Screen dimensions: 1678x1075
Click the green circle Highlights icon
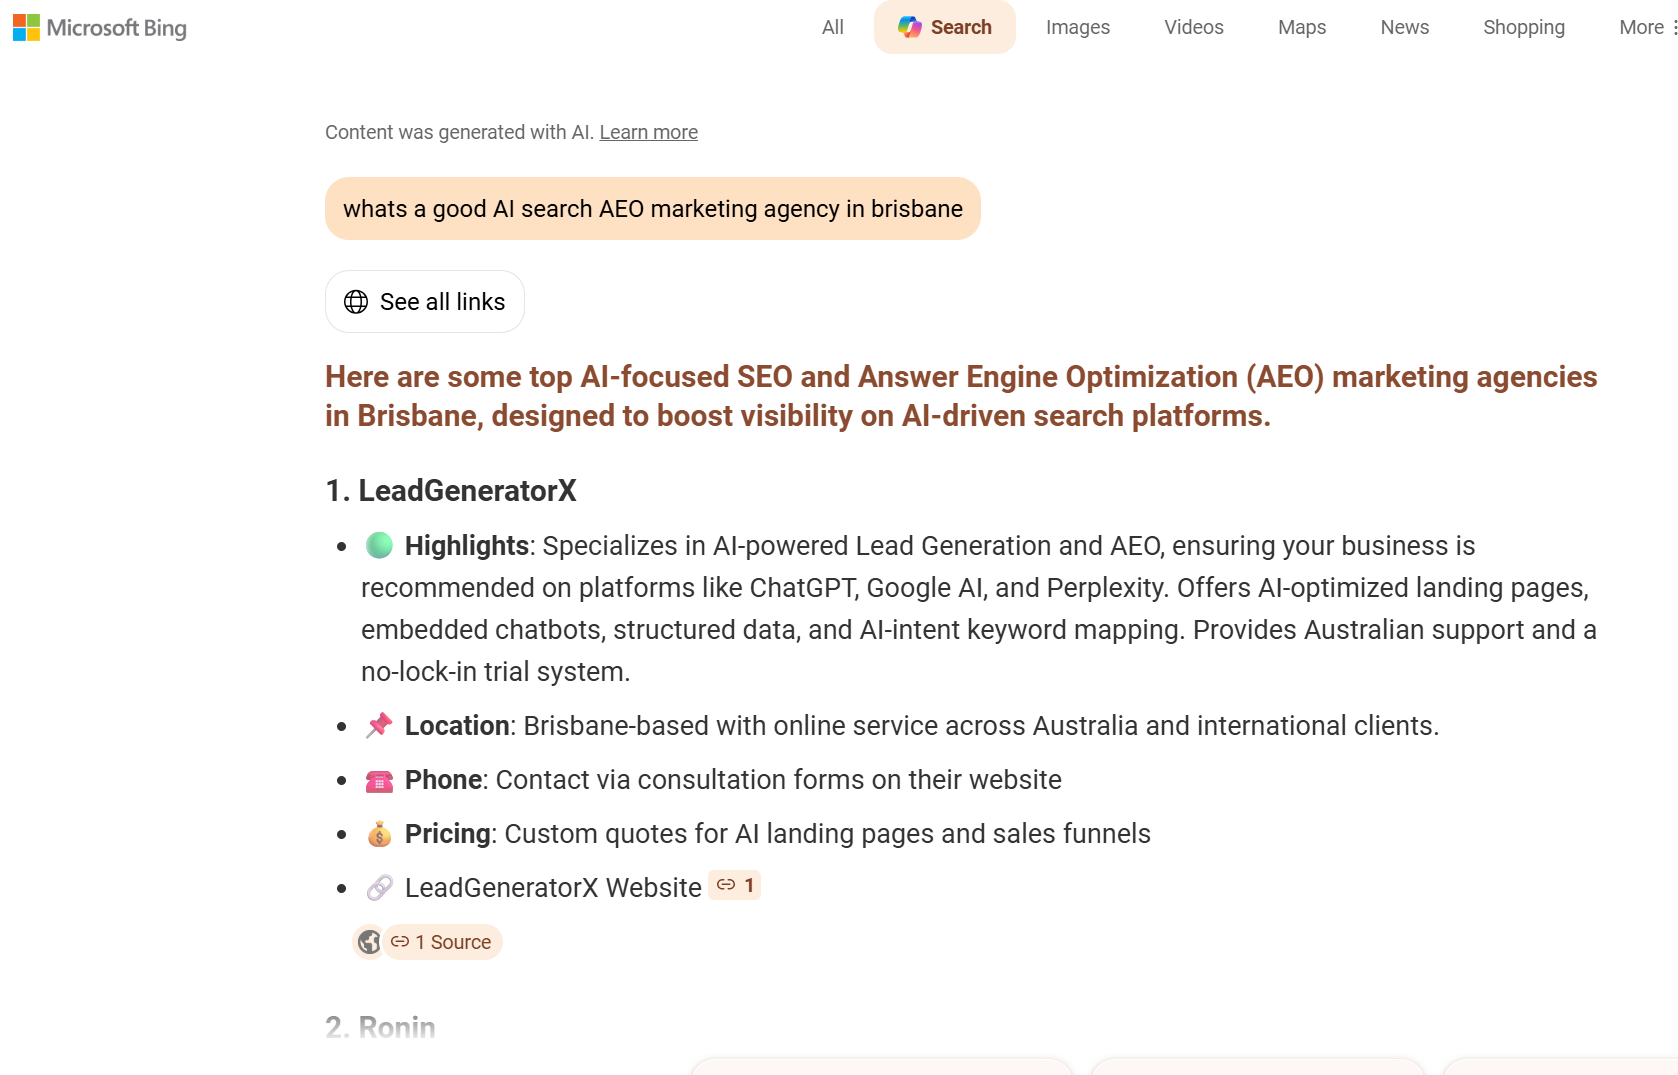(x=379, y=546)
